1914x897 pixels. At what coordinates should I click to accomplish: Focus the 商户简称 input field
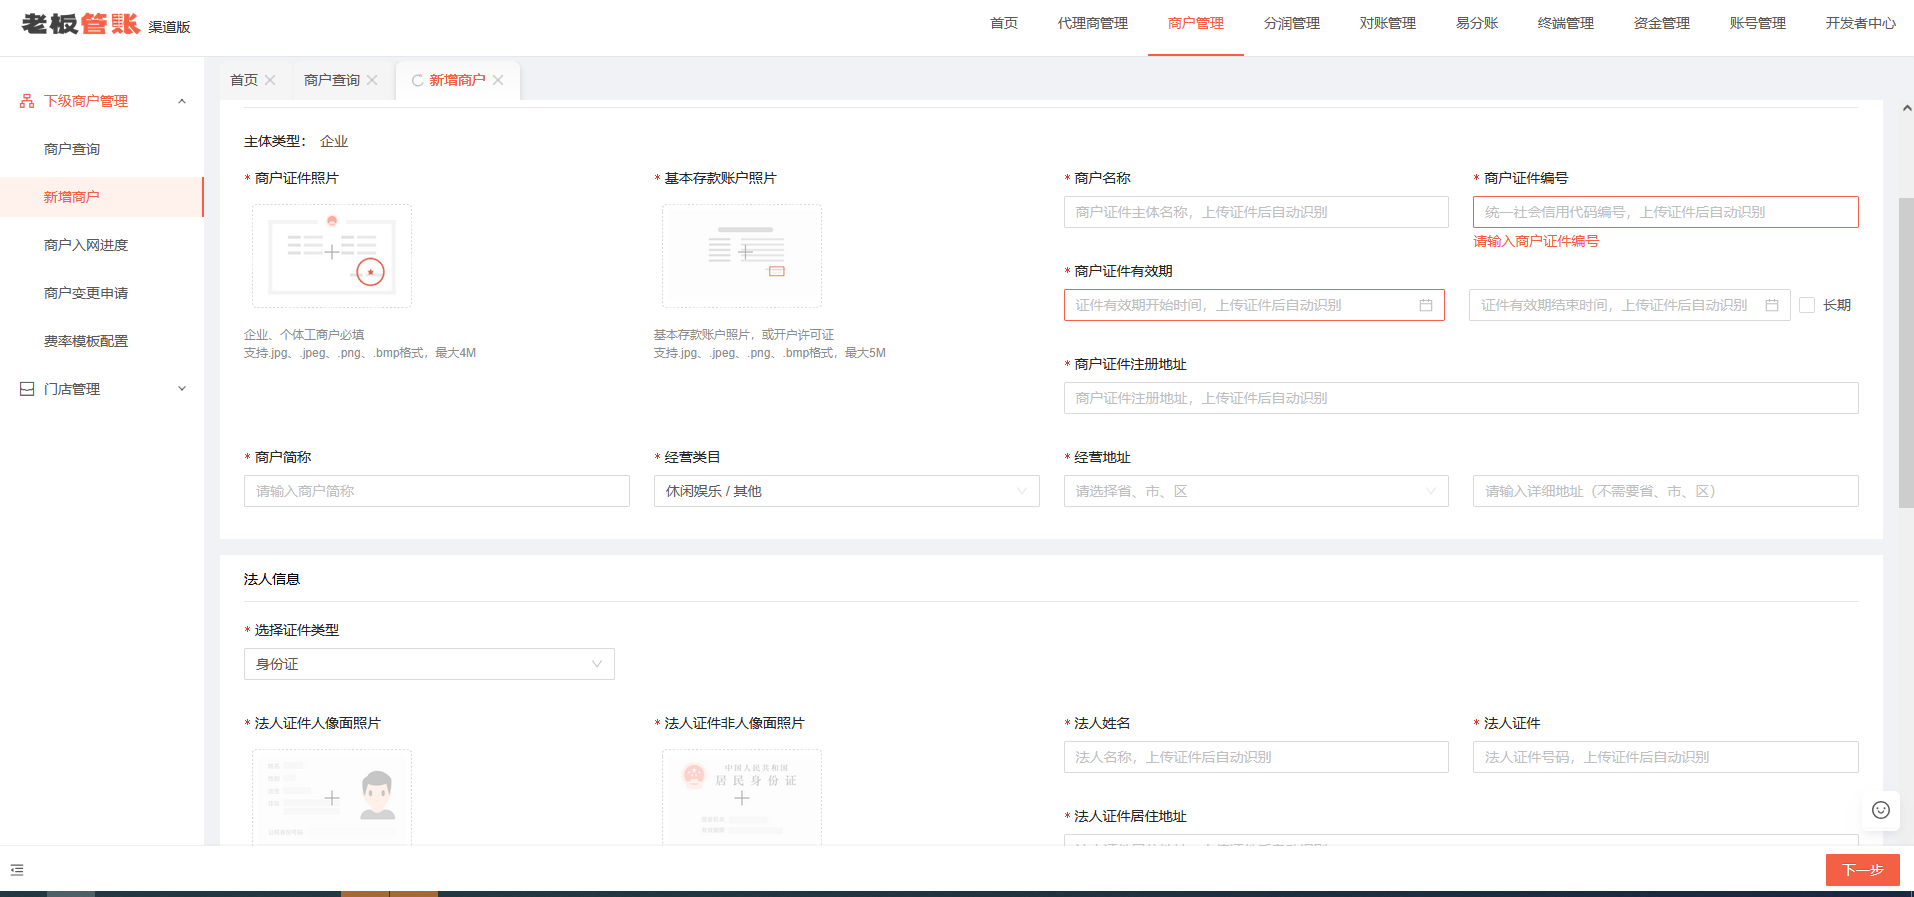[x=437, y=491]
